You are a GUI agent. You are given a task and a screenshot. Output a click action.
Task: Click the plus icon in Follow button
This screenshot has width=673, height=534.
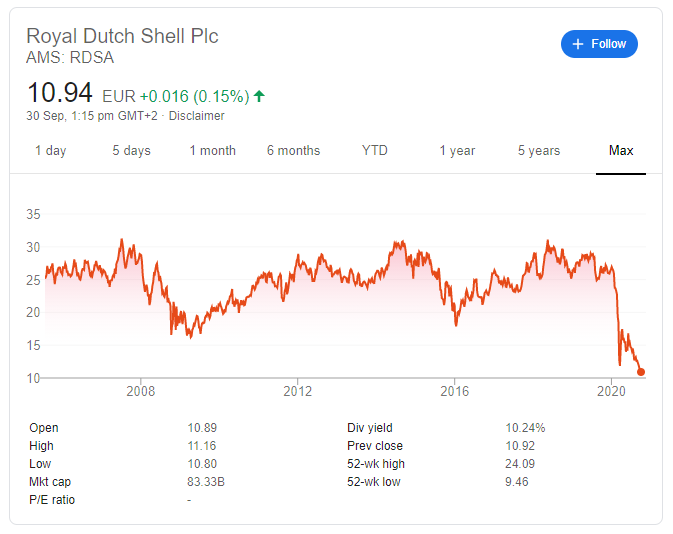pyautogui.click(x=578, y=44)
